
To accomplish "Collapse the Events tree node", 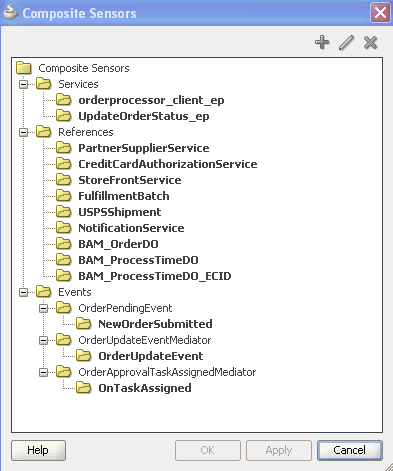I will point(24,292).
